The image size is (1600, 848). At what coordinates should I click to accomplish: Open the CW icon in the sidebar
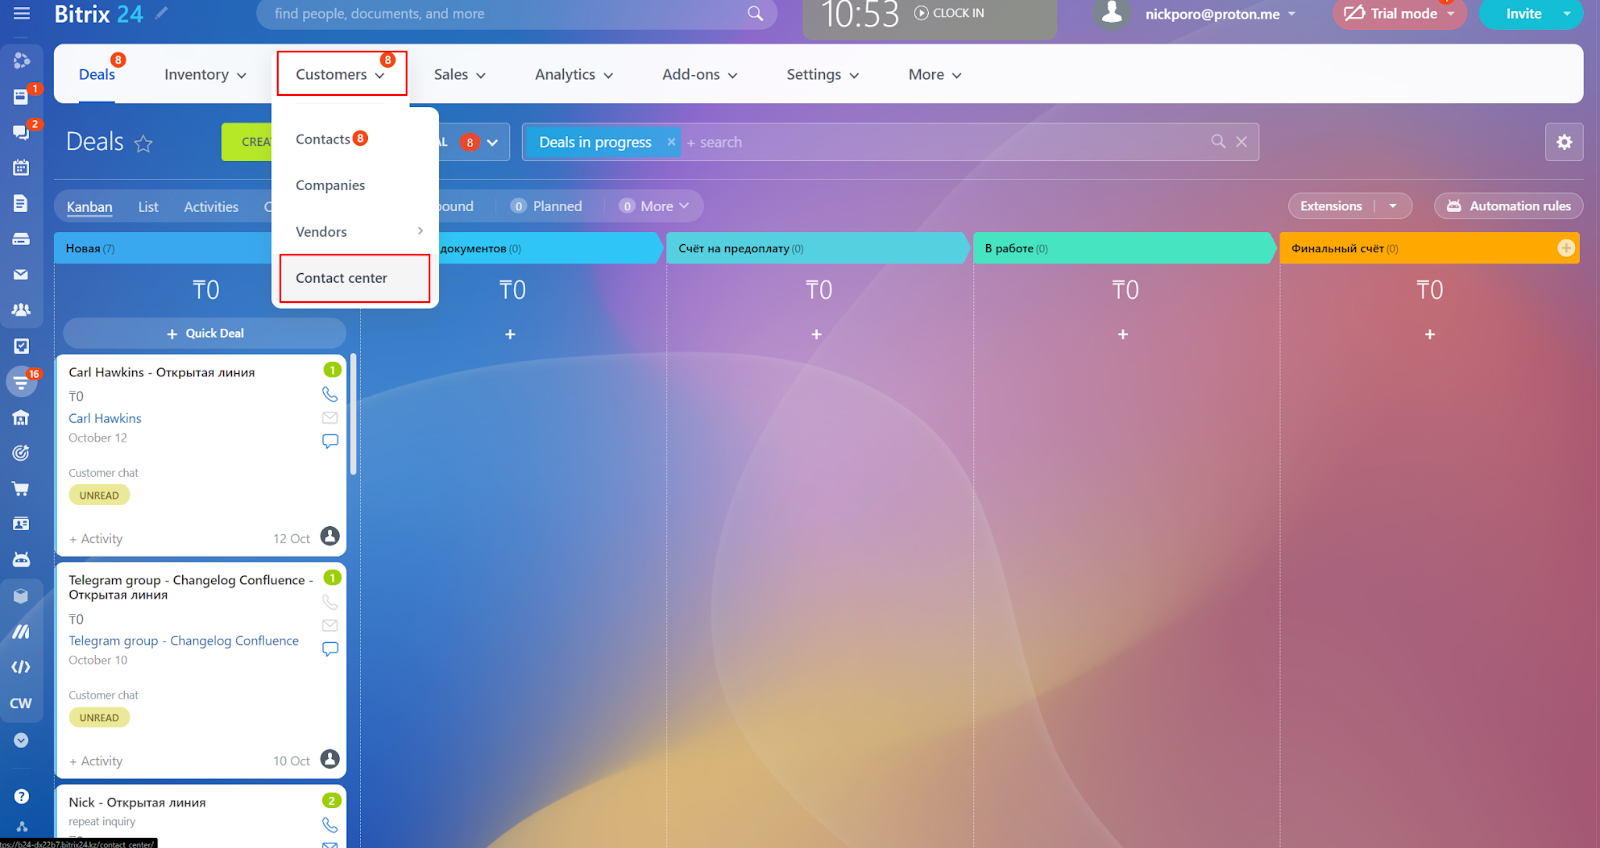point(21,703)
